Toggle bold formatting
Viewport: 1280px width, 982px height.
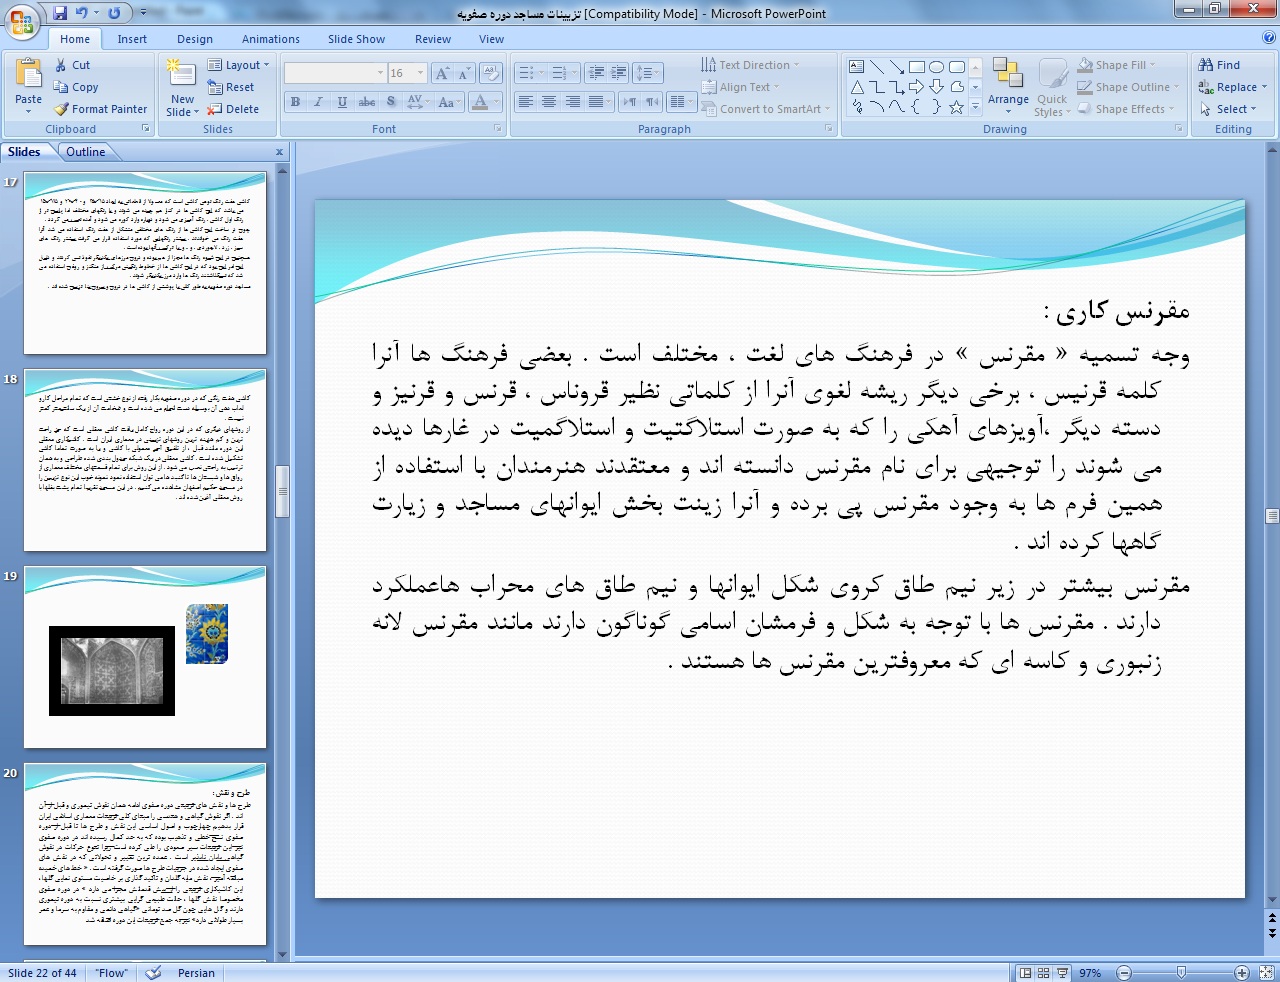click(x=295, y=102)
